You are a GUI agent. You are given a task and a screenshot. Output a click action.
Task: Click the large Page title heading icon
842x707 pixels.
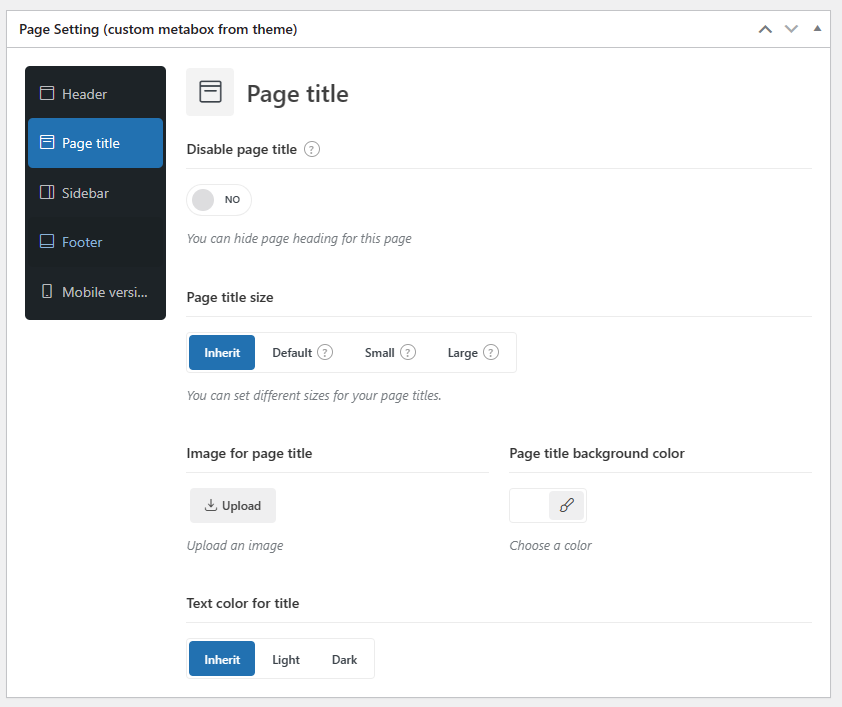click(210, 92)
